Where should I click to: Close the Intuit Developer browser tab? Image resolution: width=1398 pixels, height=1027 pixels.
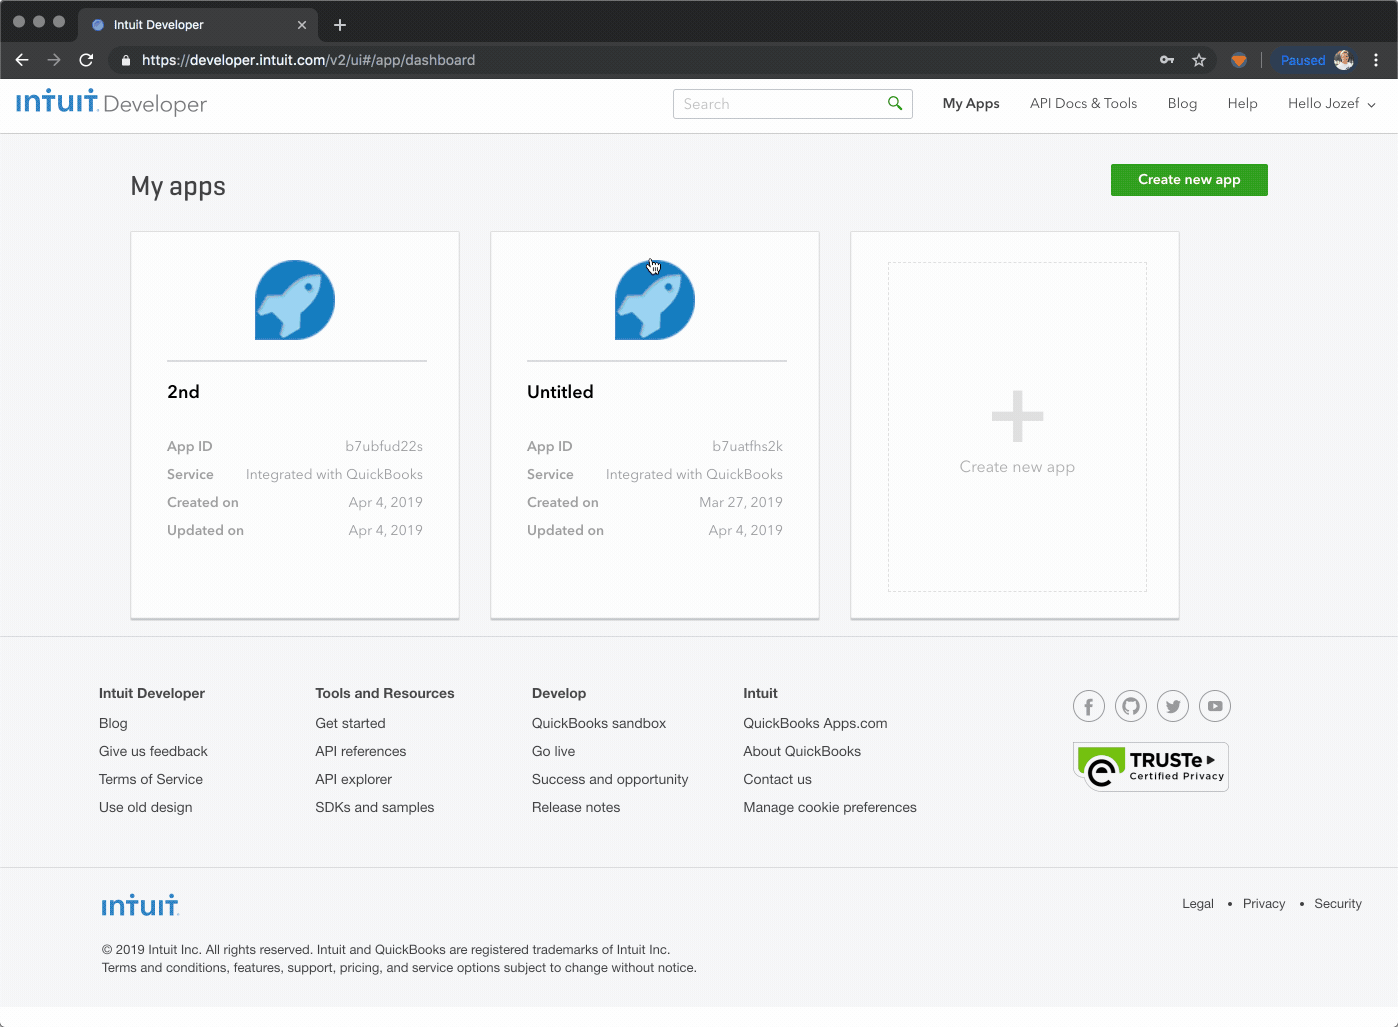coord(302,25)
